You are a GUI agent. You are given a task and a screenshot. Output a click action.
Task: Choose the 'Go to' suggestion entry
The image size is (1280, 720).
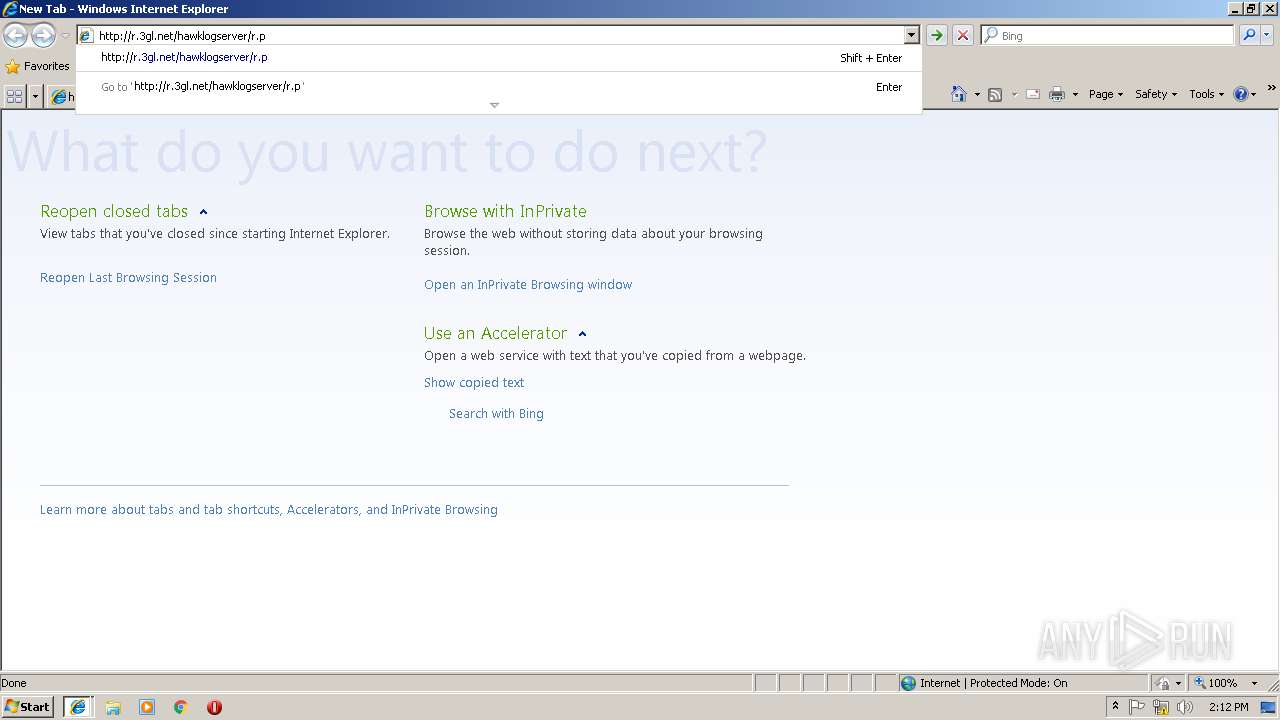tap(498, 87)
